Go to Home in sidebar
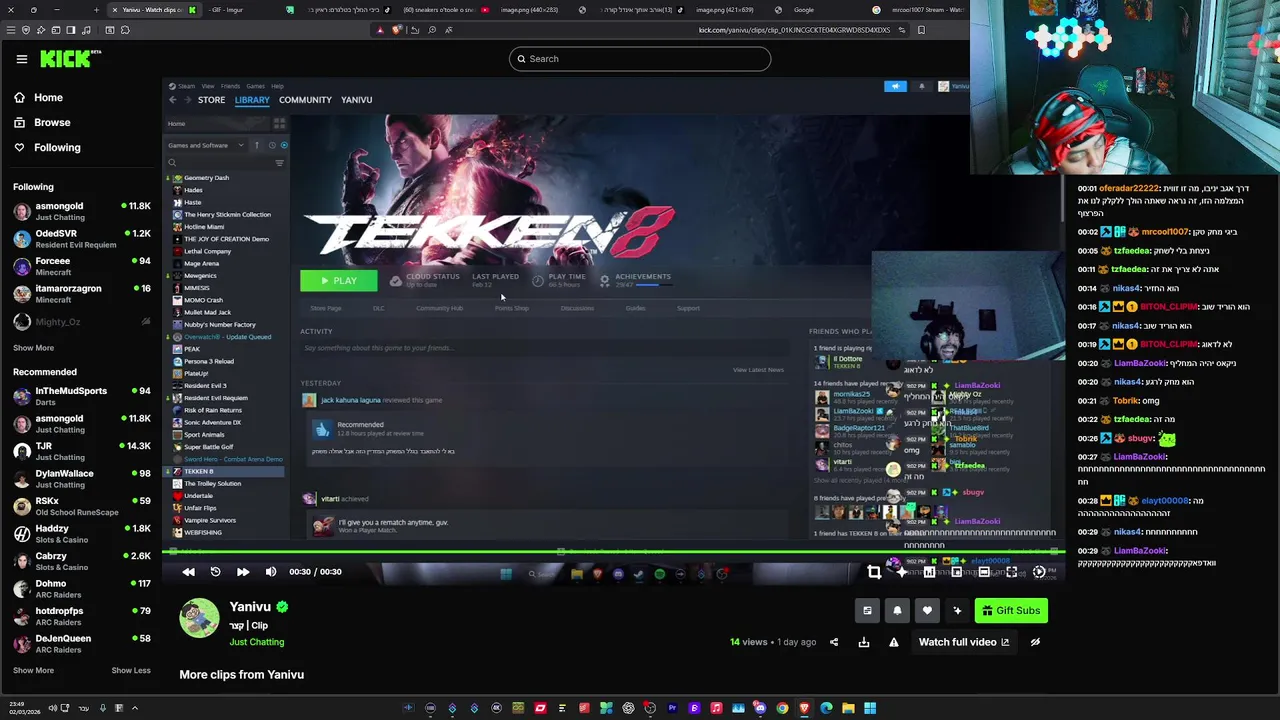Viewport: 1280px width, 720px height. [38, 98]
